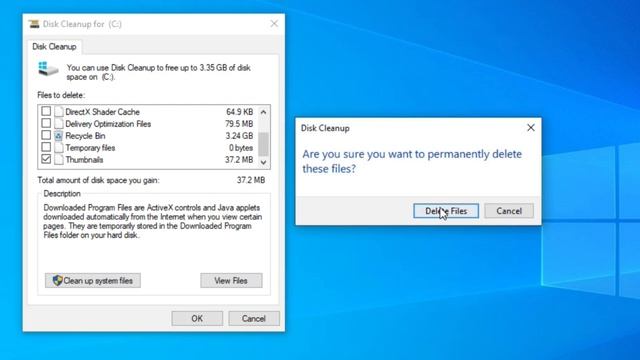Click the 64.9 KB size value
This screenshot has width=640, height=360.
click(240, 112)
